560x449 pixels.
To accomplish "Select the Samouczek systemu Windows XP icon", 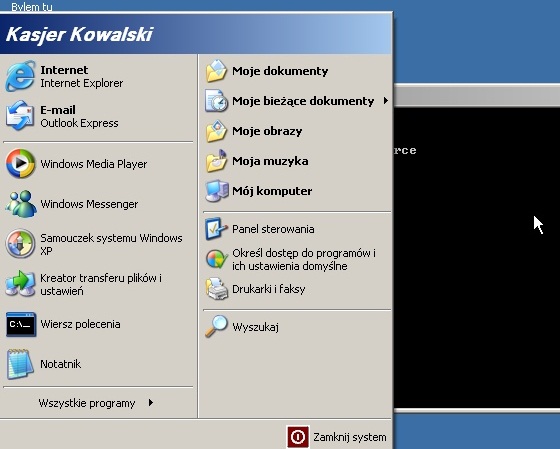I will (x=20, y=244).
